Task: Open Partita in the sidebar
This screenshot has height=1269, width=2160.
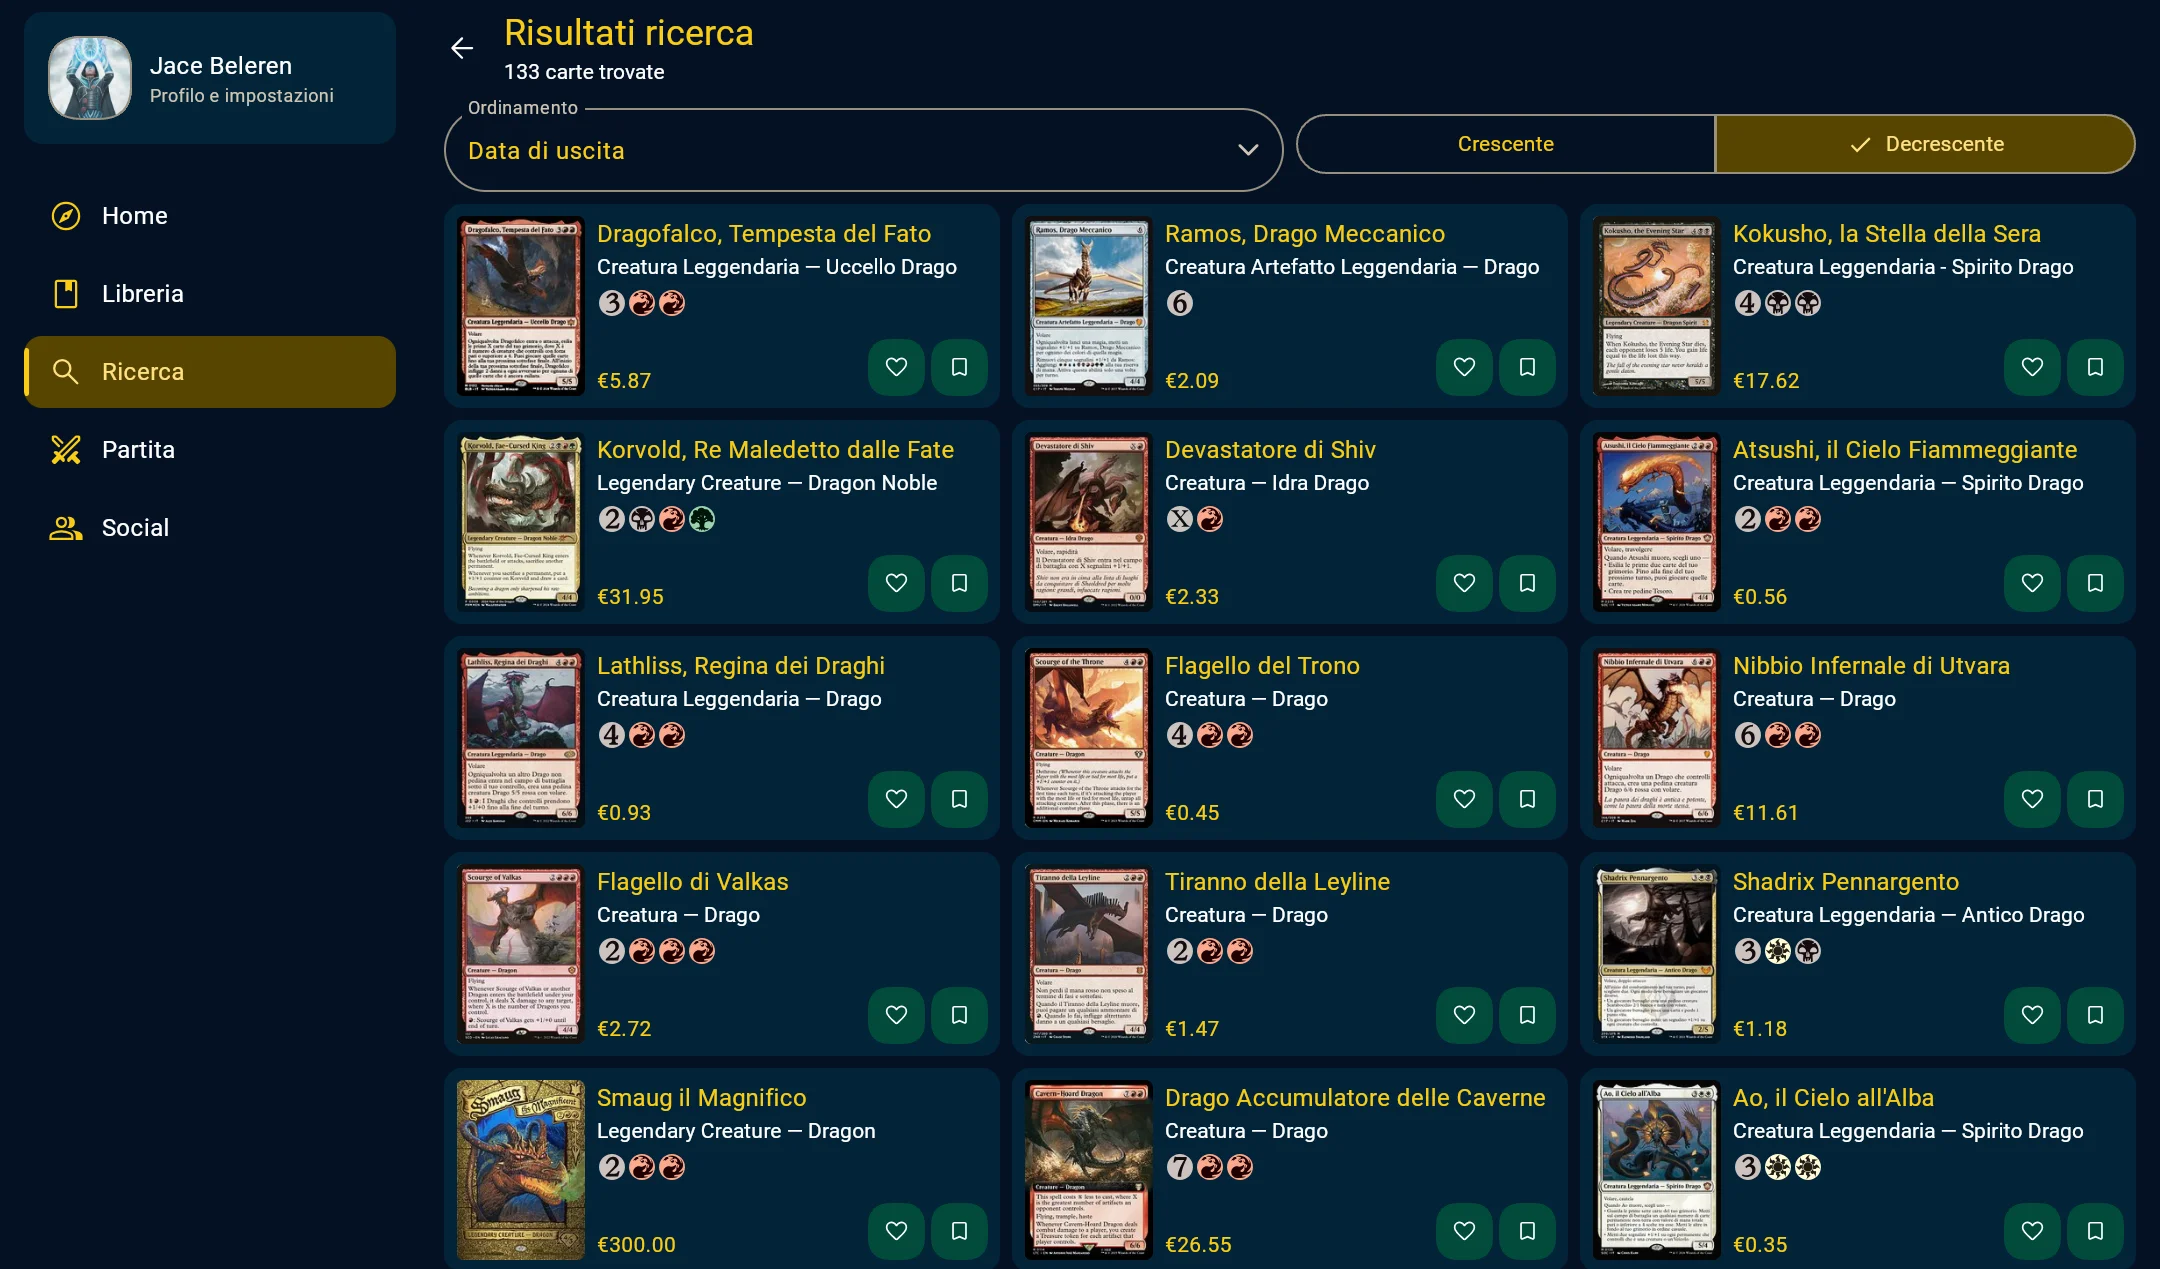Action: [210, 450]
